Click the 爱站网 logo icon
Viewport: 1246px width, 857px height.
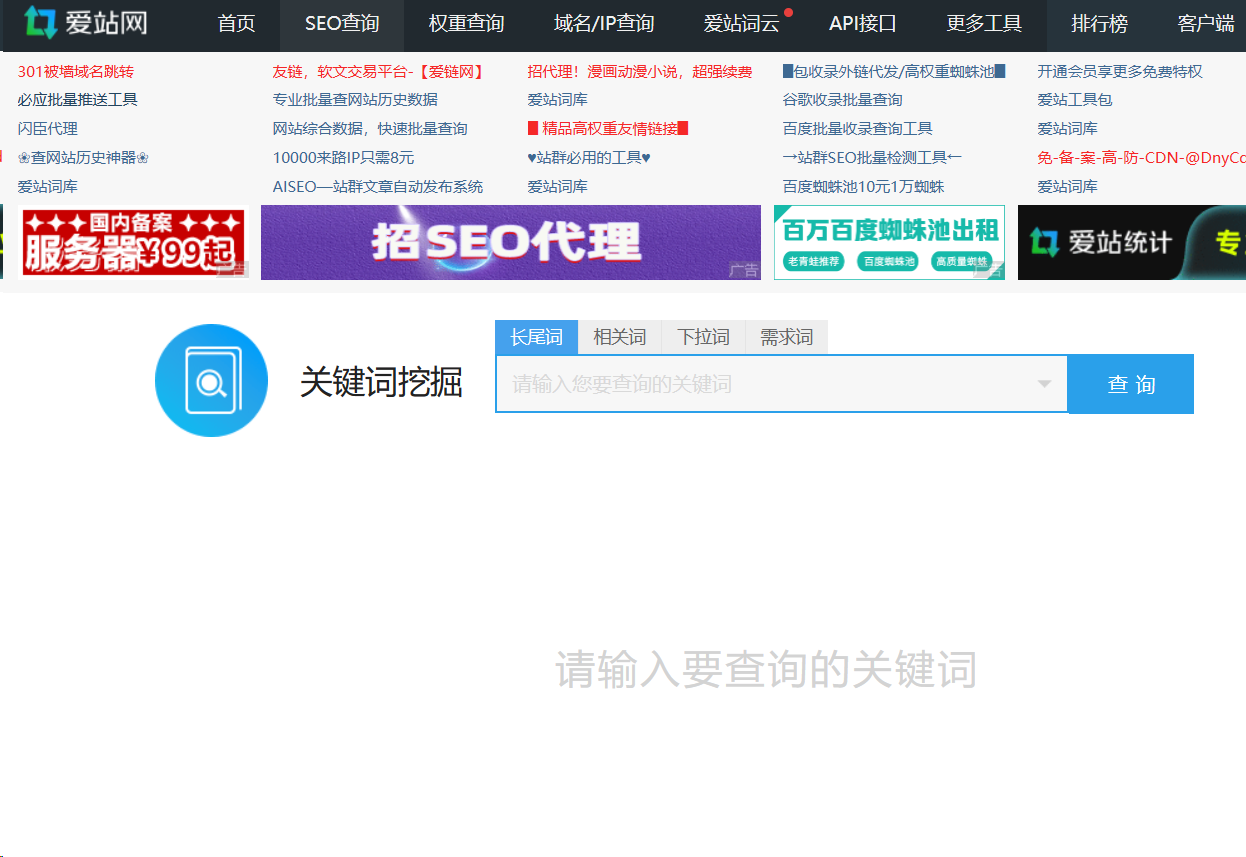(x=41, y=22)
